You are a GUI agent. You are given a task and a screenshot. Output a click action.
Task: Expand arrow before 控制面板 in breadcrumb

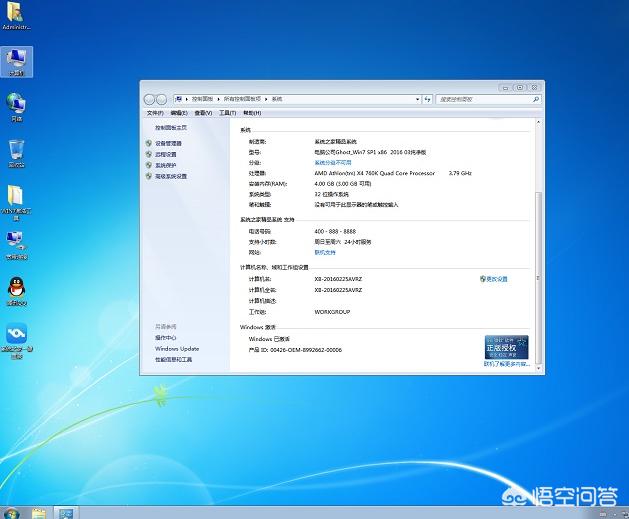(x=187, y=99)
